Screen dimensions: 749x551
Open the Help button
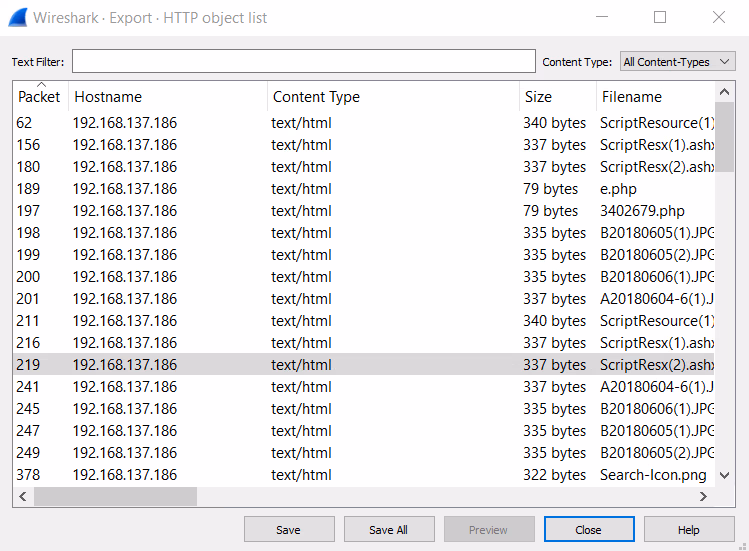[689, 529]
